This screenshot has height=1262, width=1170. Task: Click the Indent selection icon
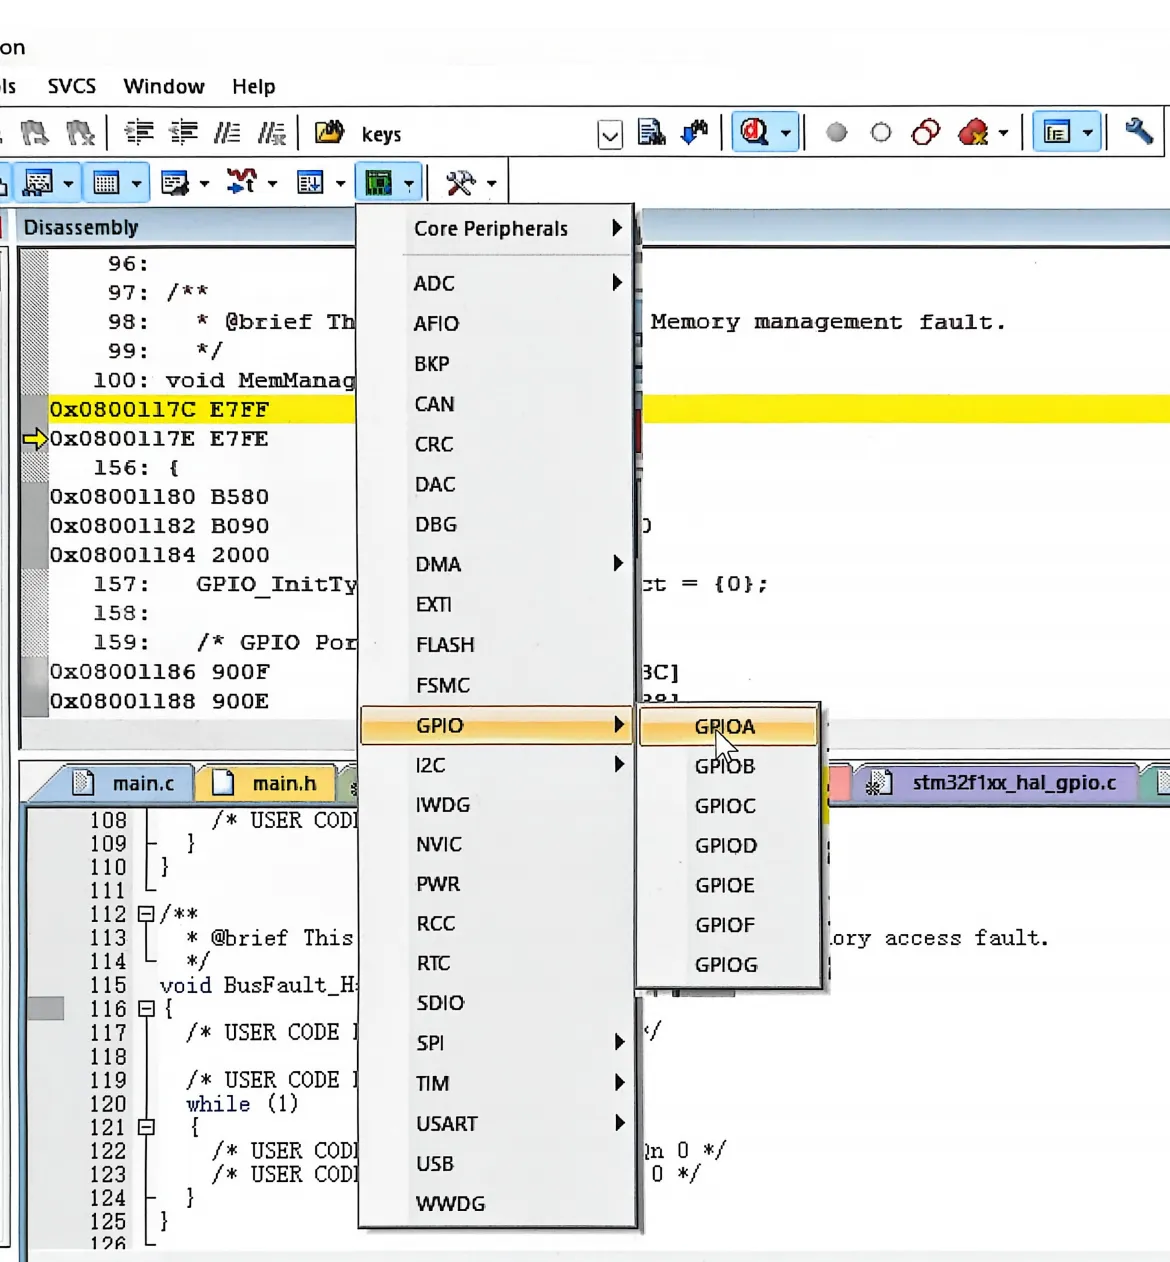(x=139, y=133)
